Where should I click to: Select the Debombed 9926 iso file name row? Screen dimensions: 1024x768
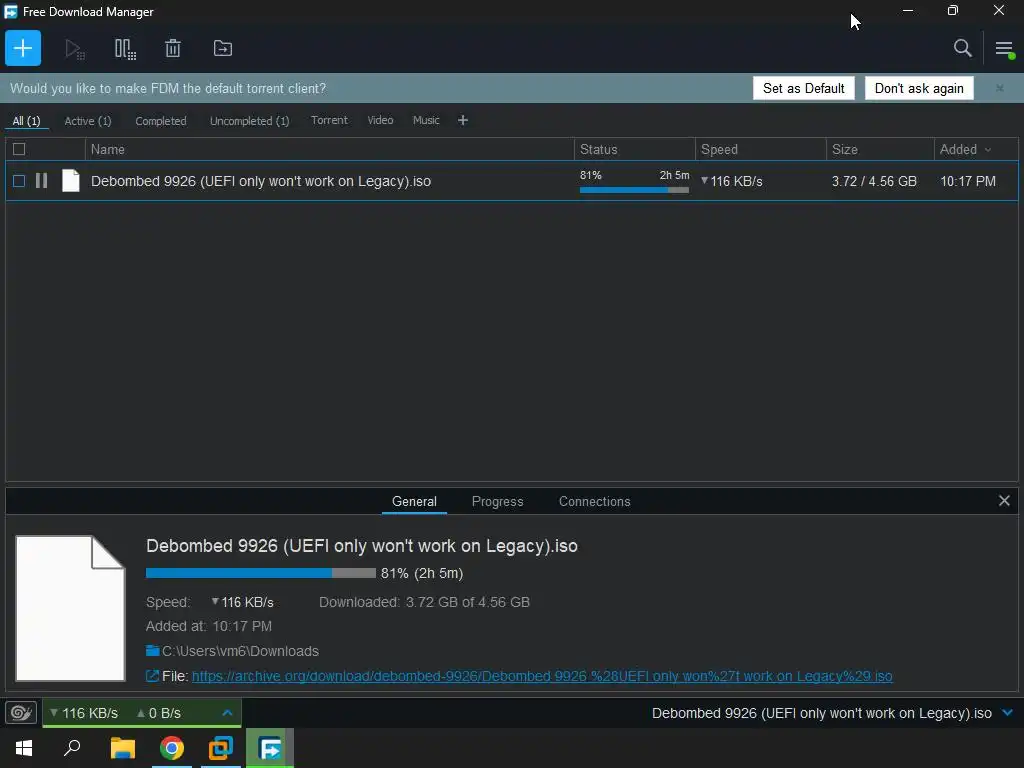tap(261, 182)
